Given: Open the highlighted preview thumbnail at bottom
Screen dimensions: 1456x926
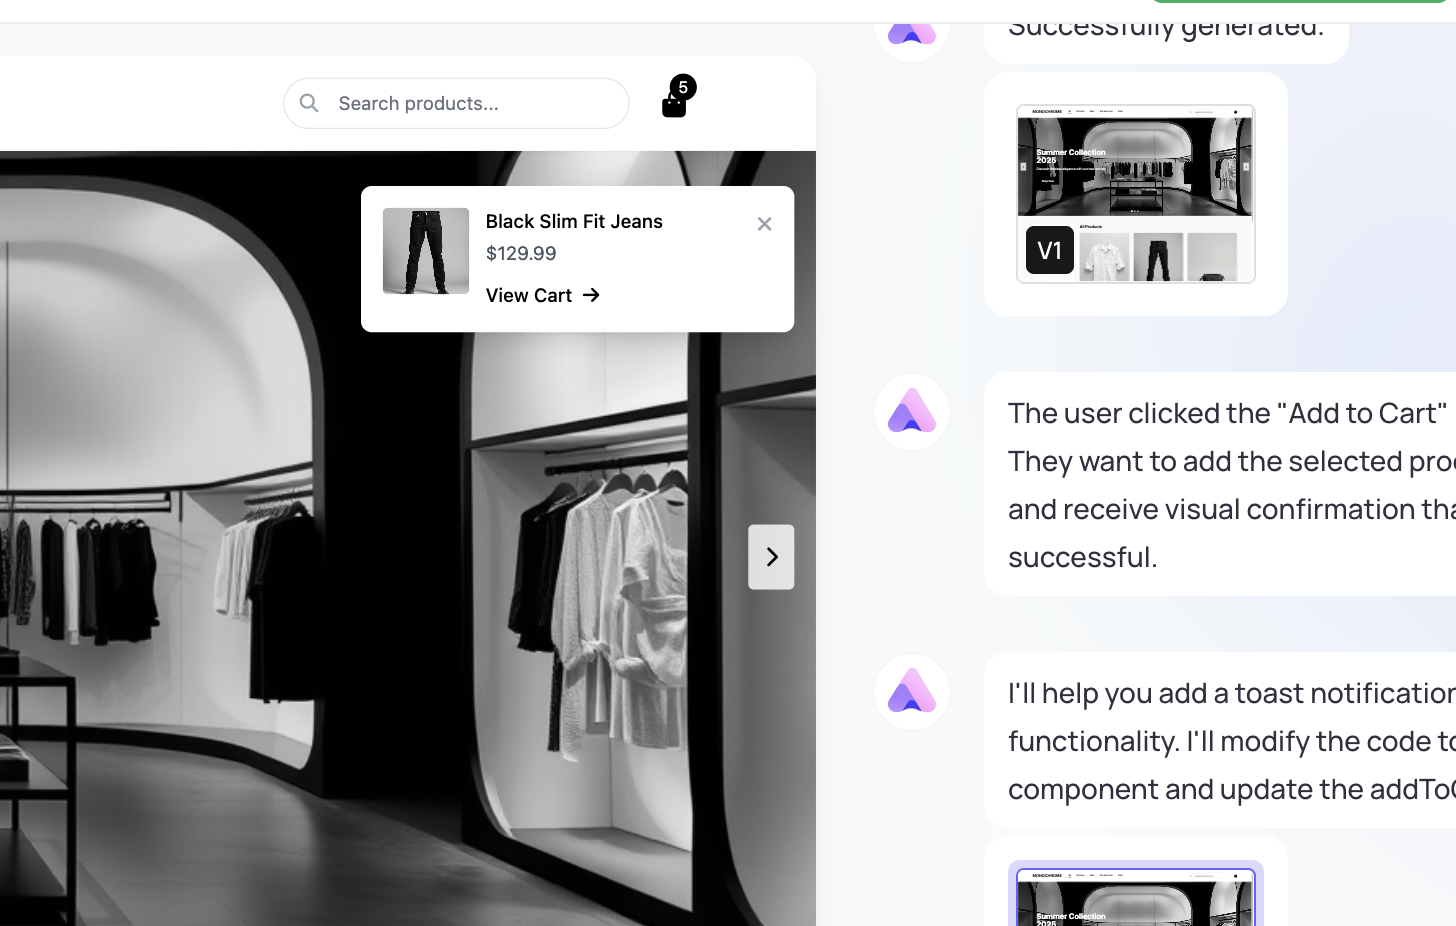Looking at the screenshot, I should click(1136, 893).
